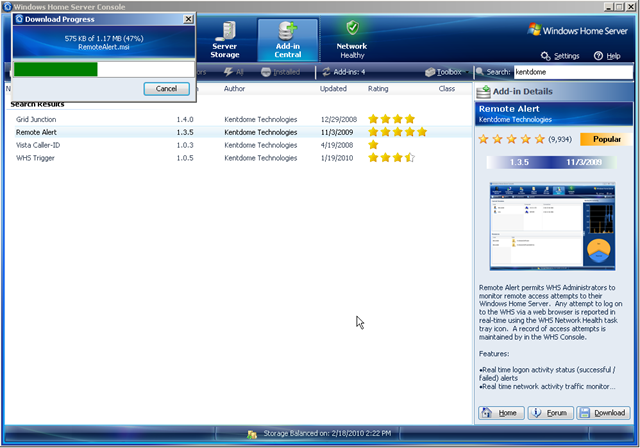This screenshot has height=448, width=640.
Task: Open the Network Healthy tab
Action: [x=352, y=40]
